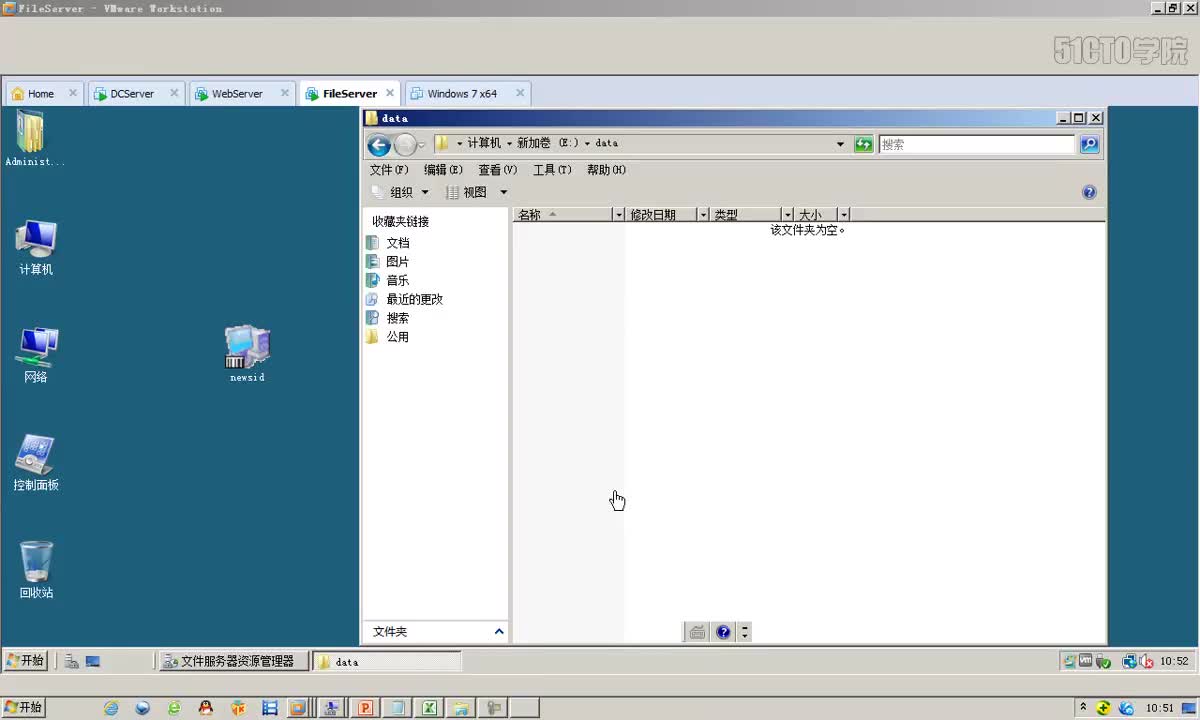Viewport: 1200px width, 720px height.
Task: Open 最近的更改 in favorite links
Action: click(x=404, y=300)
